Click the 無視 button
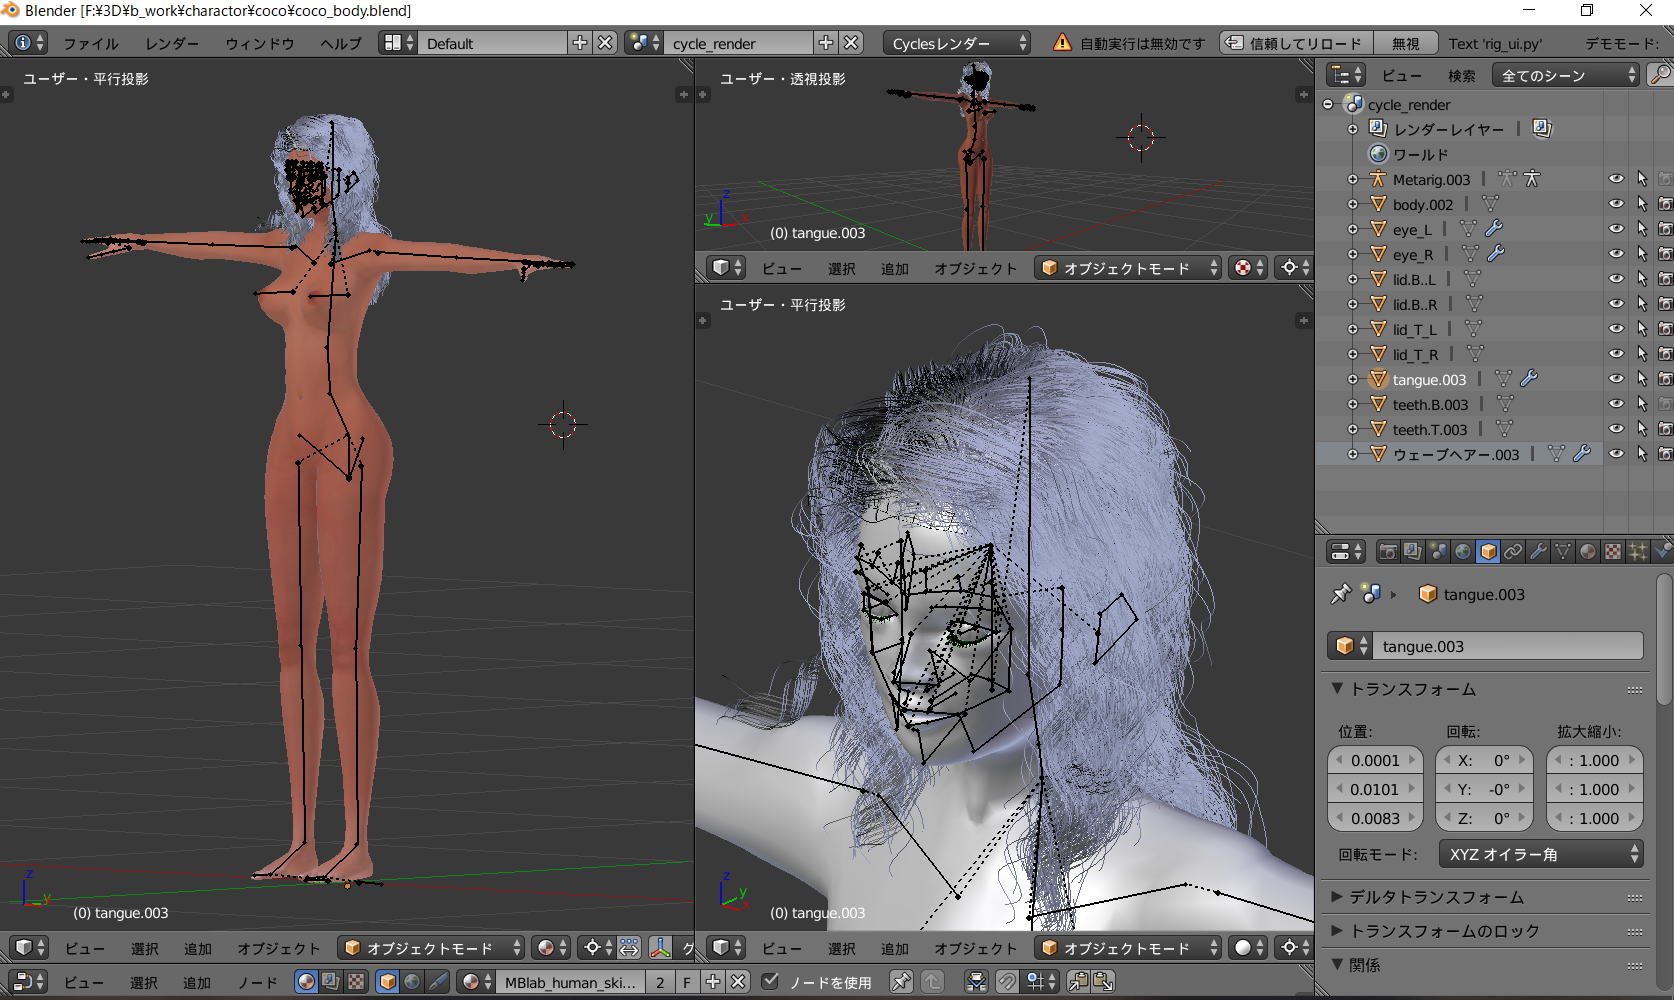The height and width of the screenshot is (1000, 1674). 1405,43
